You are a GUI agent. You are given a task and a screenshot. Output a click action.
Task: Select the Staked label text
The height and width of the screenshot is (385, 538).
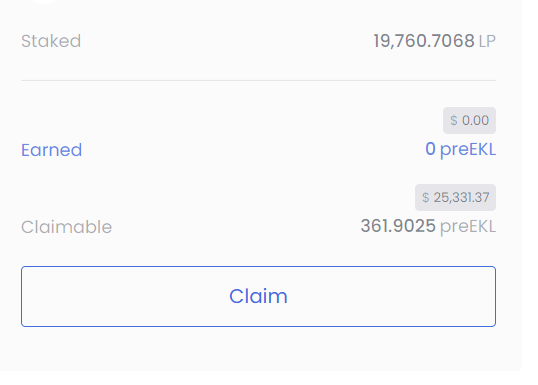click(51, 41)
